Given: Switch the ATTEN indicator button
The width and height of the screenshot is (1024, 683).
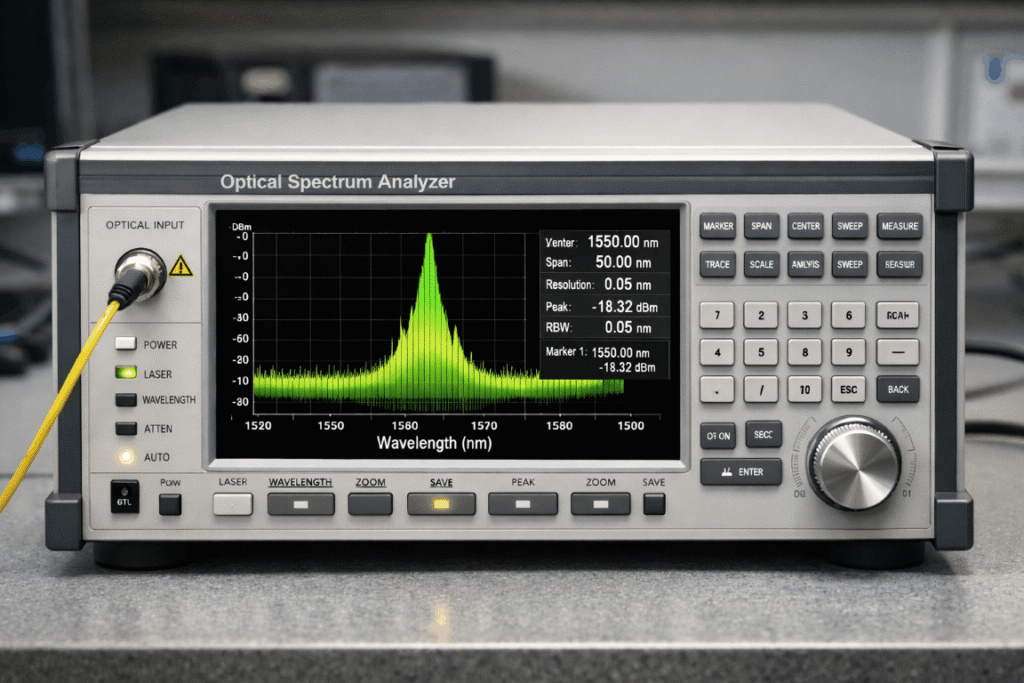Looking at the screenshot, I should coord(125,428).
